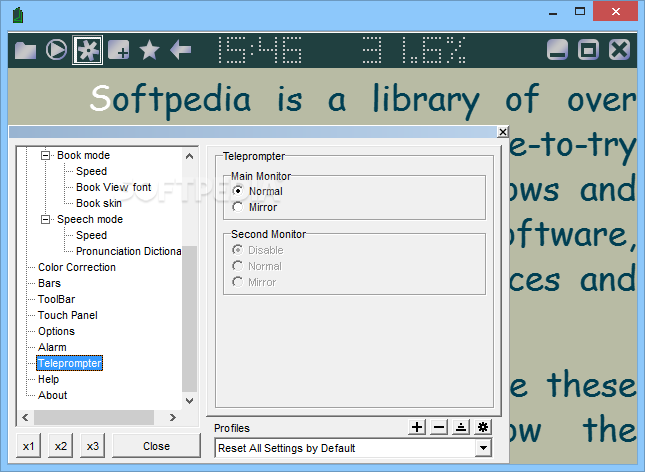Screen dimensions: 645x472
Task: Add bookmark with the plus-page icon
Action: [x=118, y=50]
